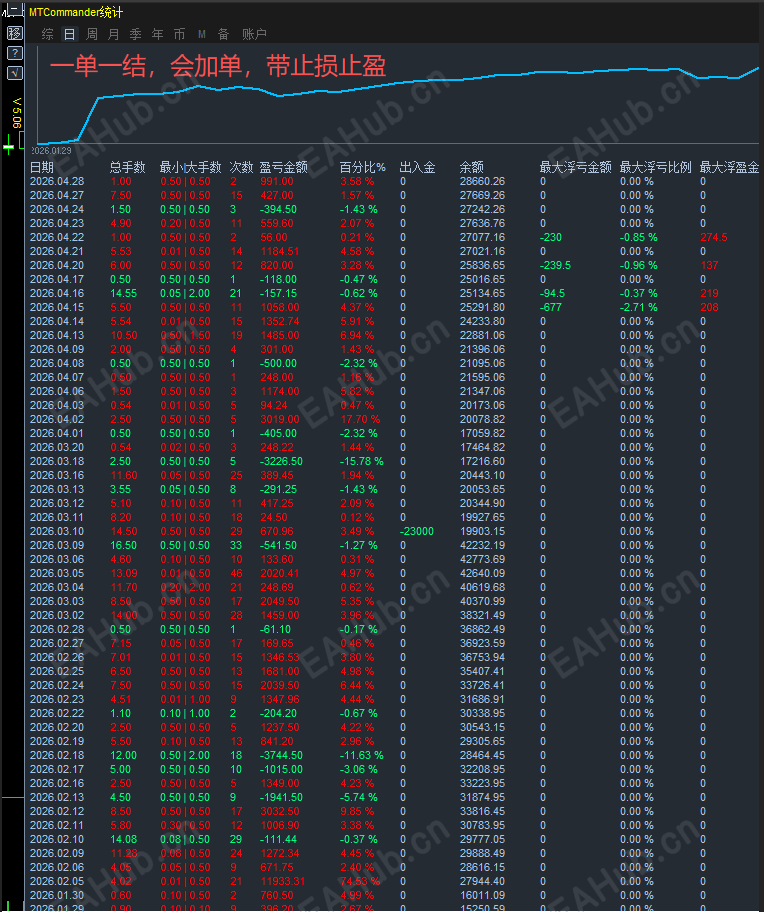764x912 pixels.
Task: Click the -1015.00 loss amount
Action: (x=281, y=769)
